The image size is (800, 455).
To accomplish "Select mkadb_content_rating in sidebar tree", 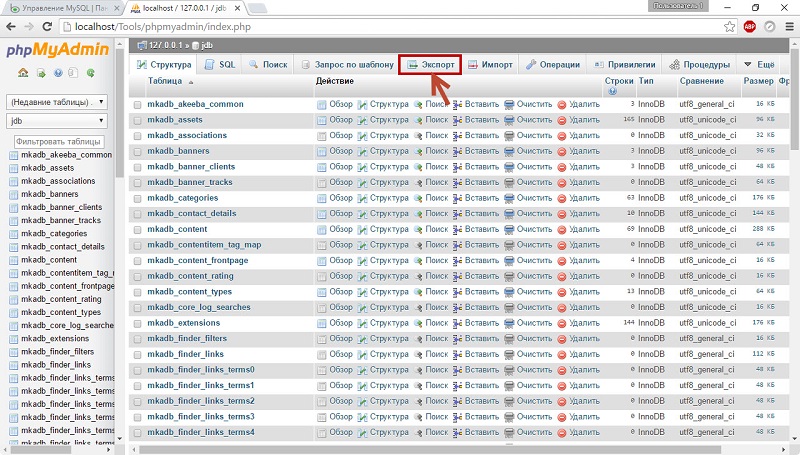I will point(61,299).
